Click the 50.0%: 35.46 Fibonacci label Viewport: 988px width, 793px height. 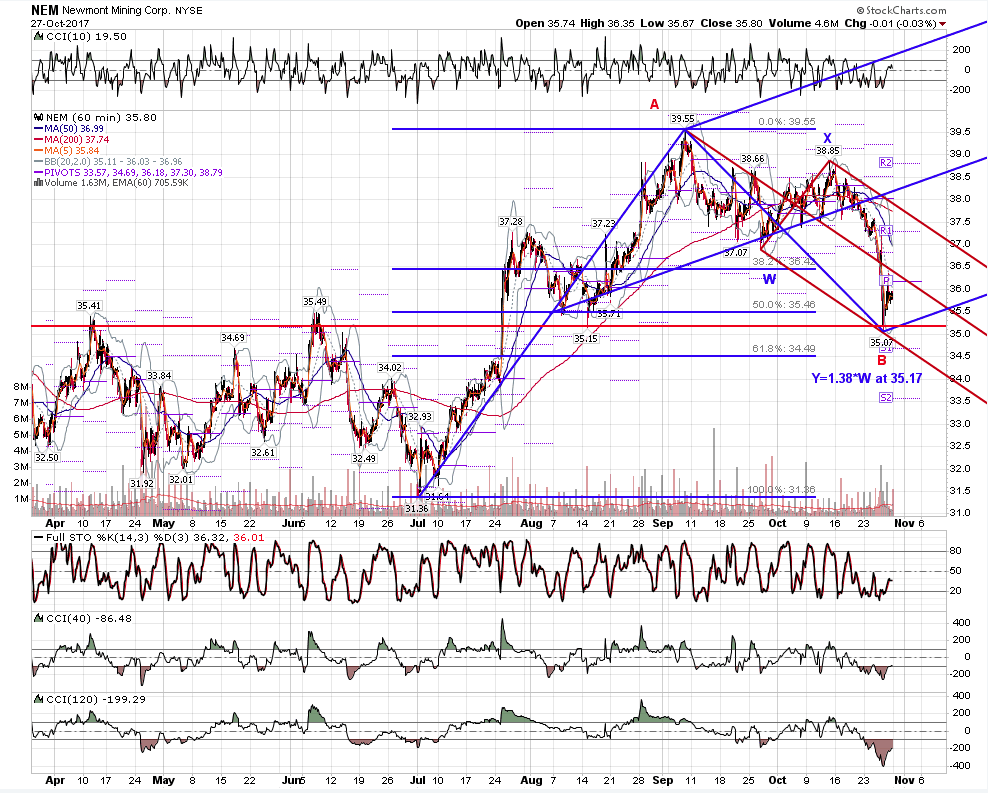tap(784, 304)
